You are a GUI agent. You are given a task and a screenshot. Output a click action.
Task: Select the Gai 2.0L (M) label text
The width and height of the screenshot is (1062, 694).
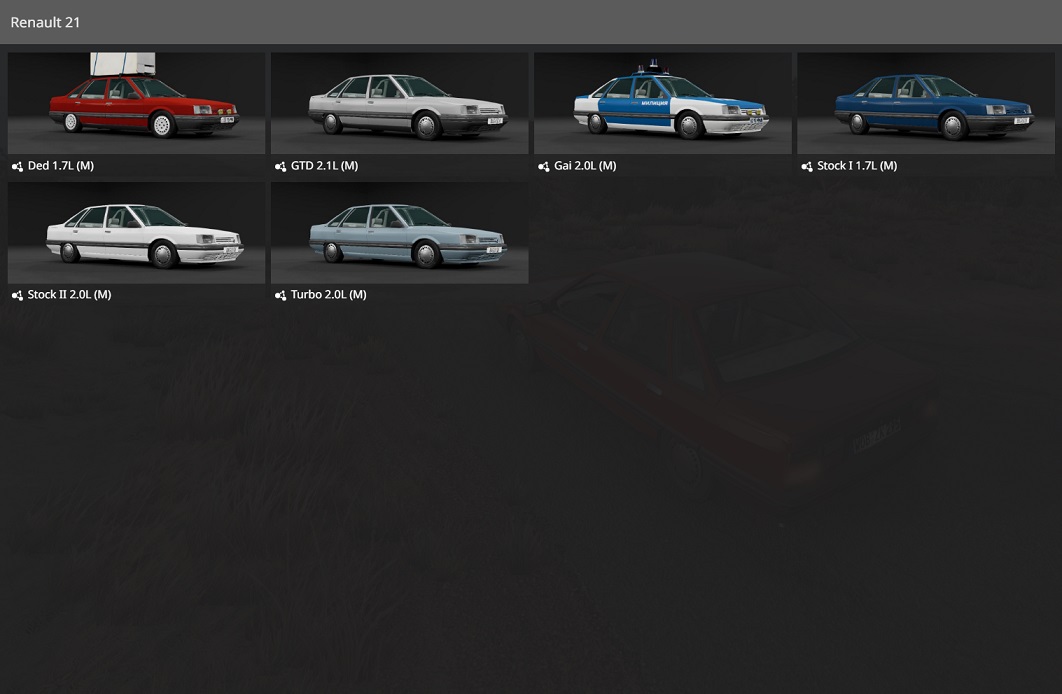(x=585, y=166)
